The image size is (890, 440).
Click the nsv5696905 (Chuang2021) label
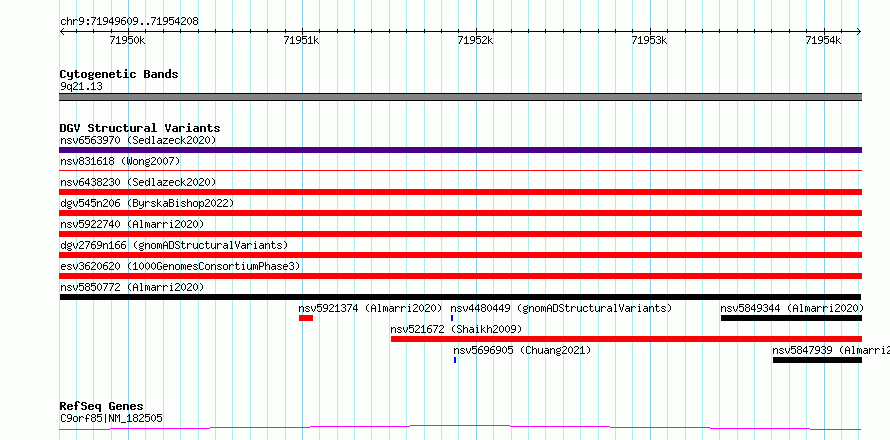[x=522, y=350]
